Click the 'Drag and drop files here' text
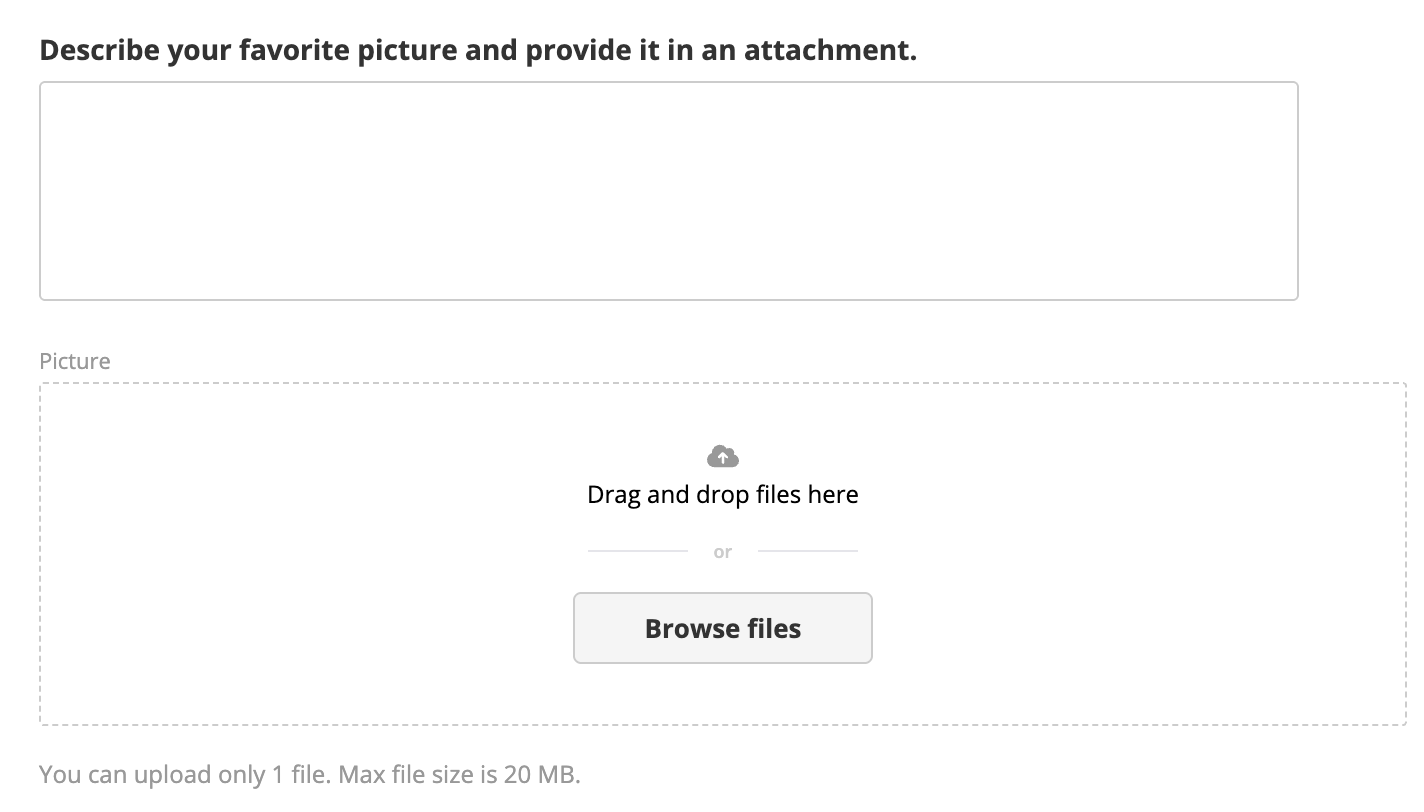Viewport: 1424px width, 812px height. (x=722, y=495)
